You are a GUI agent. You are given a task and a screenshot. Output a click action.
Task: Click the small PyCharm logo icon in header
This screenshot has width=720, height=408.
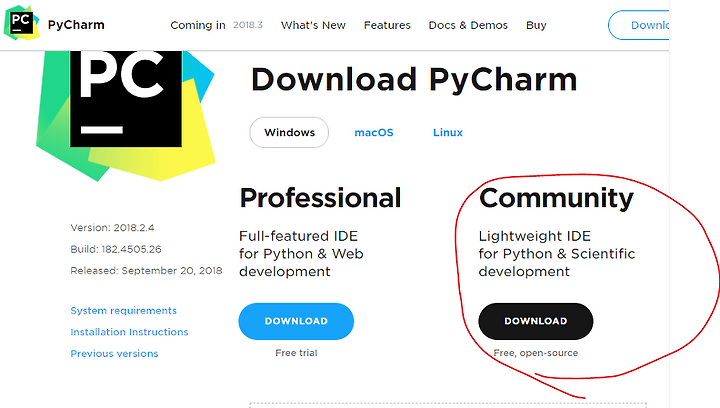[x=22, y=22]
